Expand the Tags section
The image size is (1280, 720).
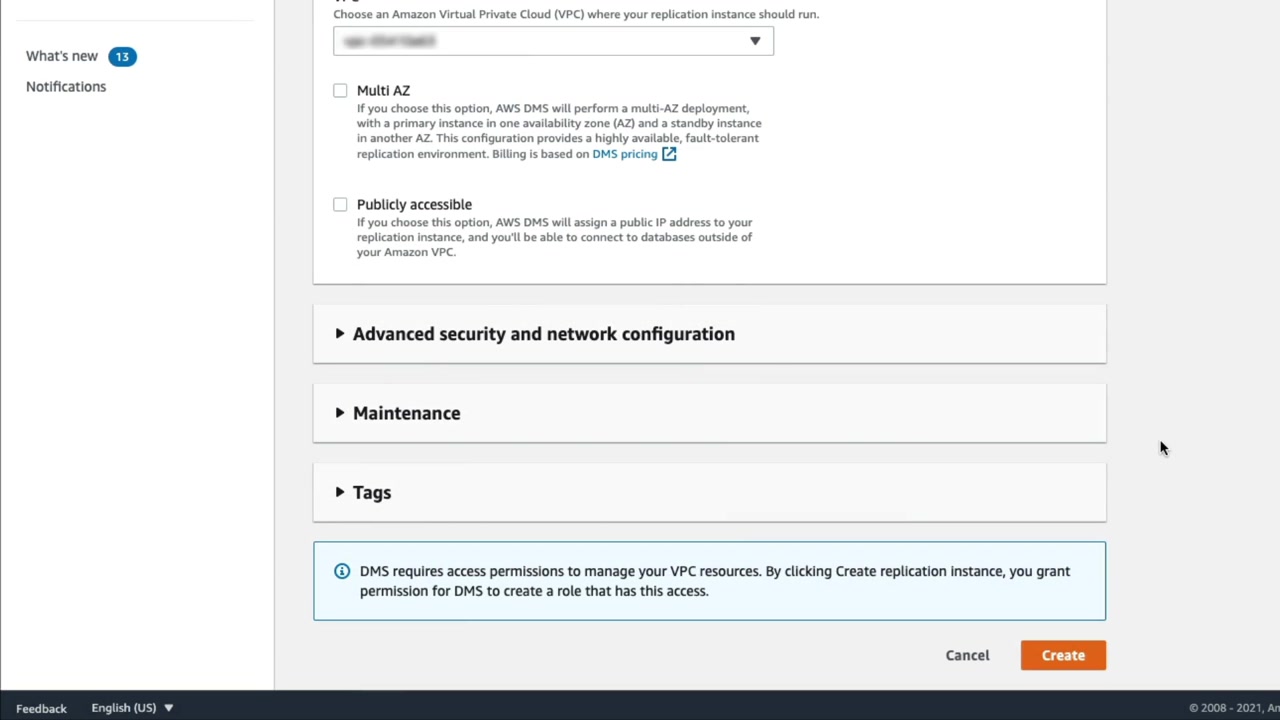372,492
